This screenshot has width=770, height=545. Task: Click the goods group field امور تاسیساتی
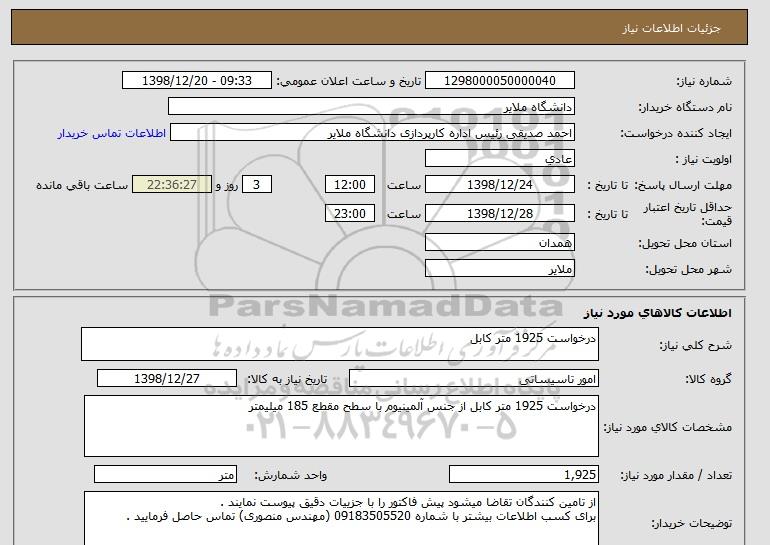tap(473, 379)
